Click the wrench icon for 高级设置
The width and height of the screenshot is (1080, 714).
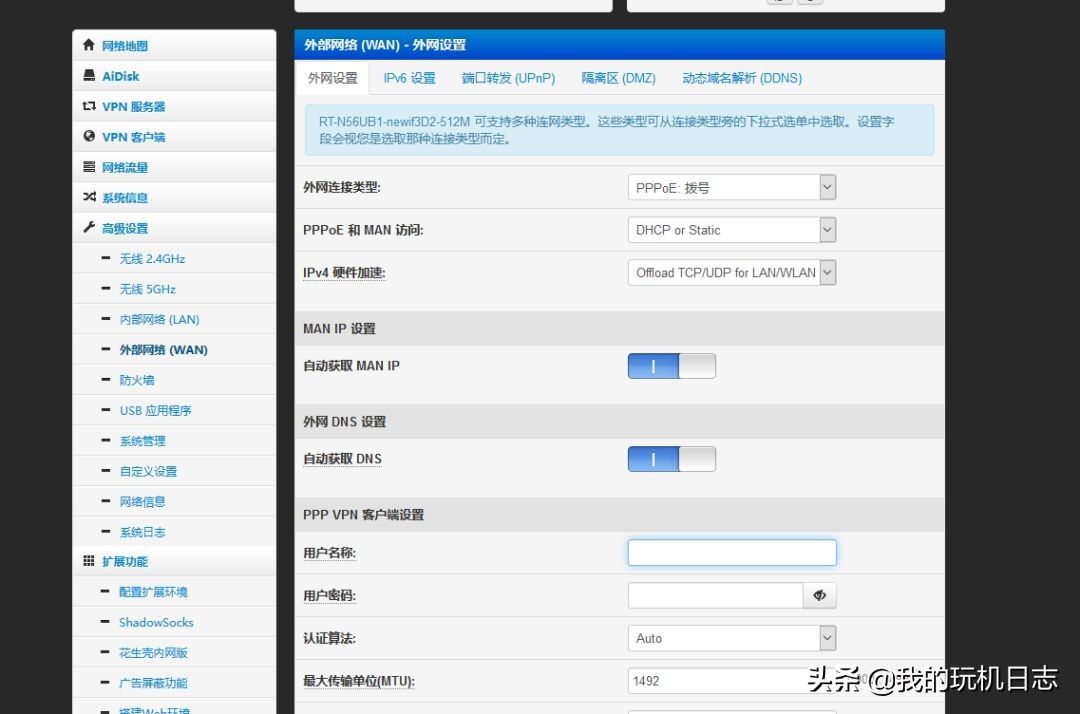89,227
